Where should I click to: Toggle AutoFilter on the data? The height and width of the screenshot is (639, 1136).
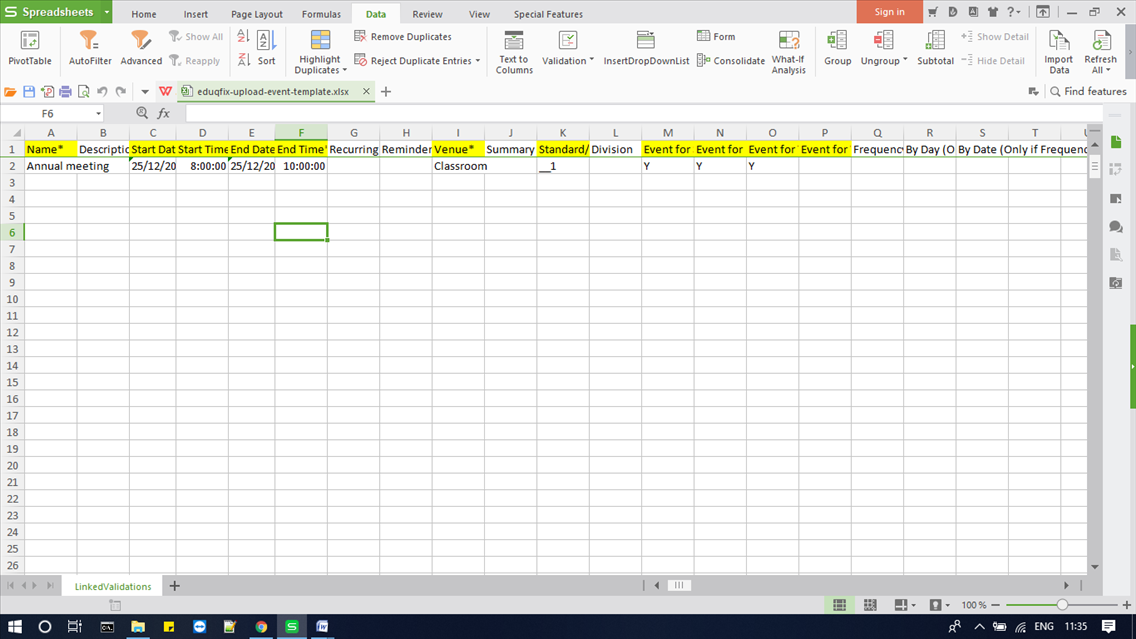coord(90,49)
